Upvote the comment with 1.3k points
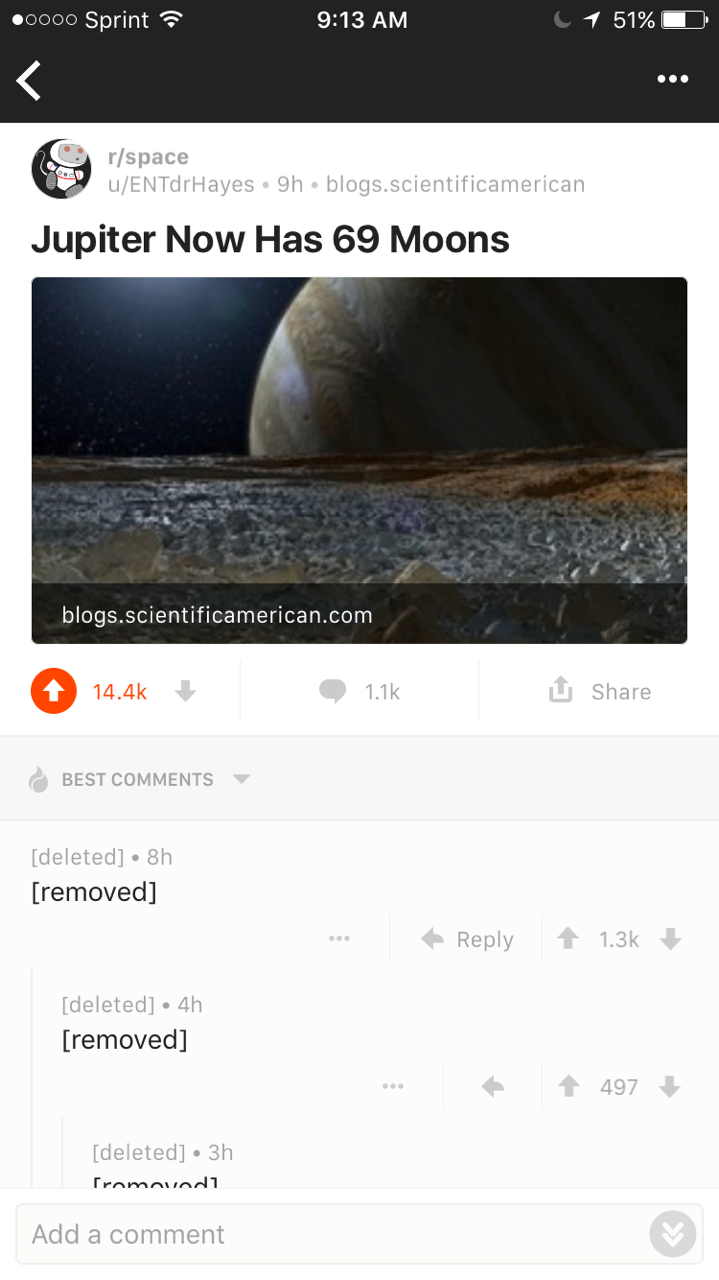 click(x=568, y=939)
